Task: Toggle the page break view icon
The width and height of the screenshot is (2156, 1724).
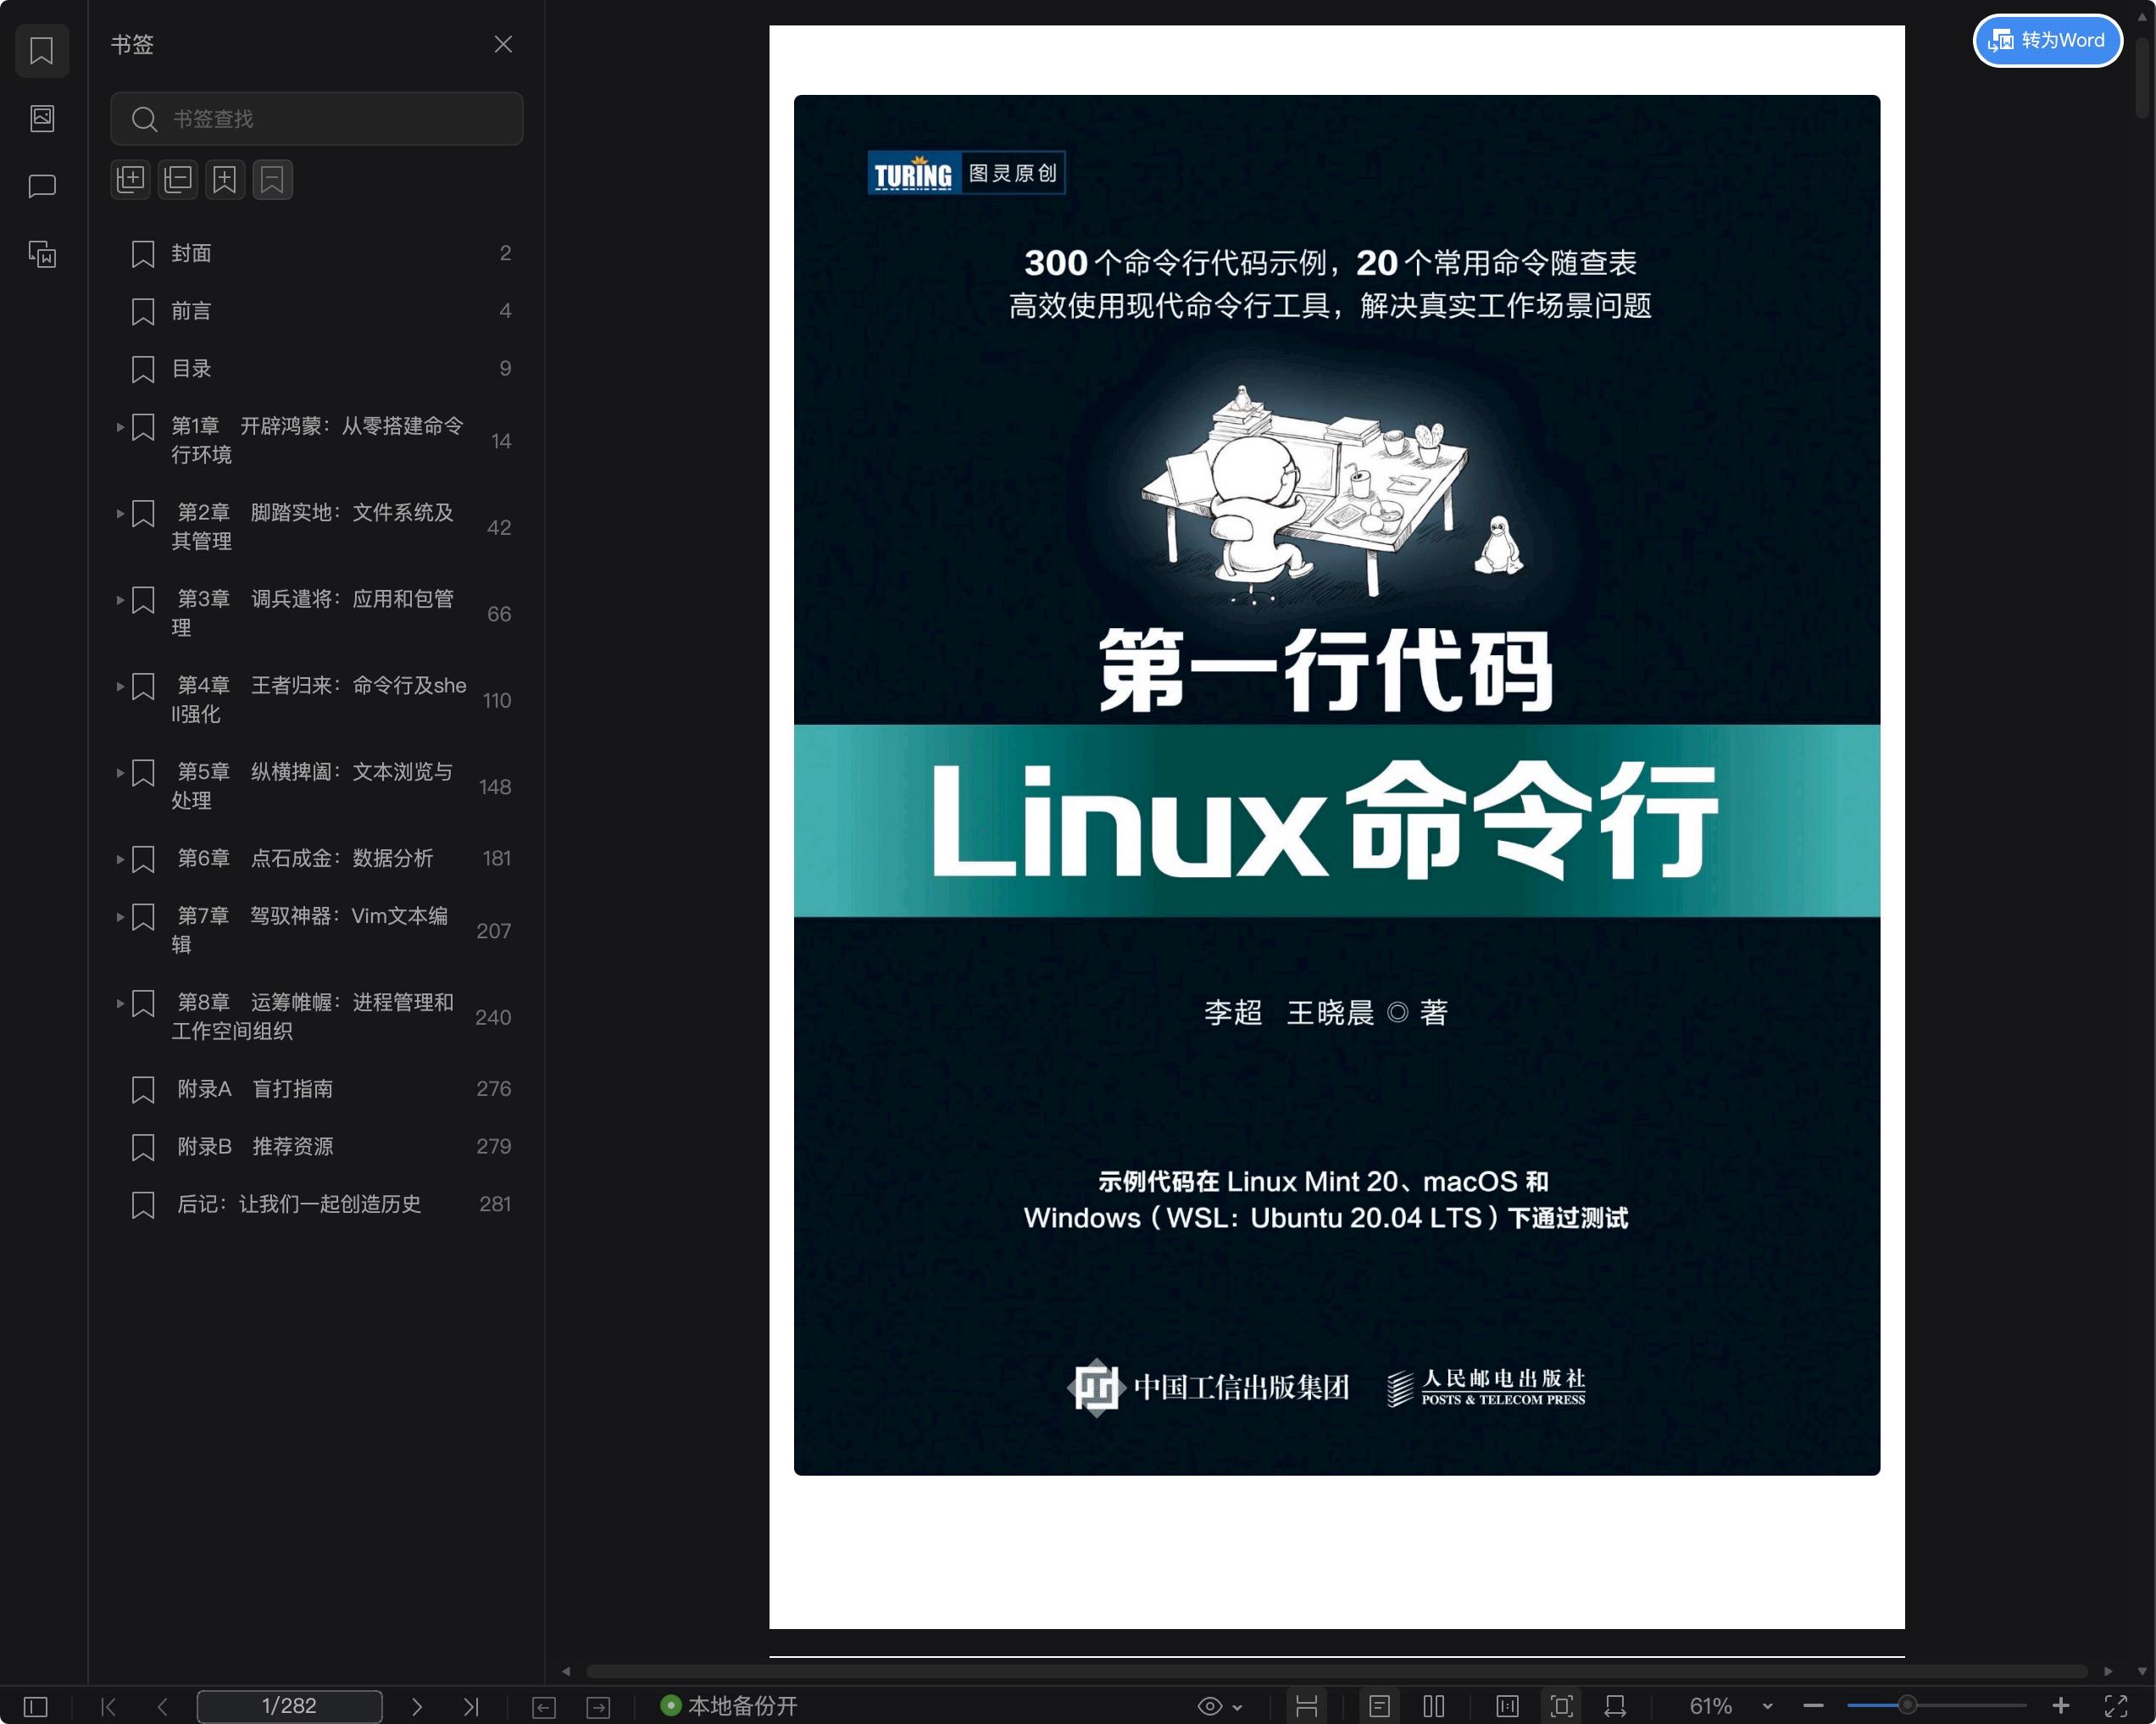Action: tap(1306, 1706)
